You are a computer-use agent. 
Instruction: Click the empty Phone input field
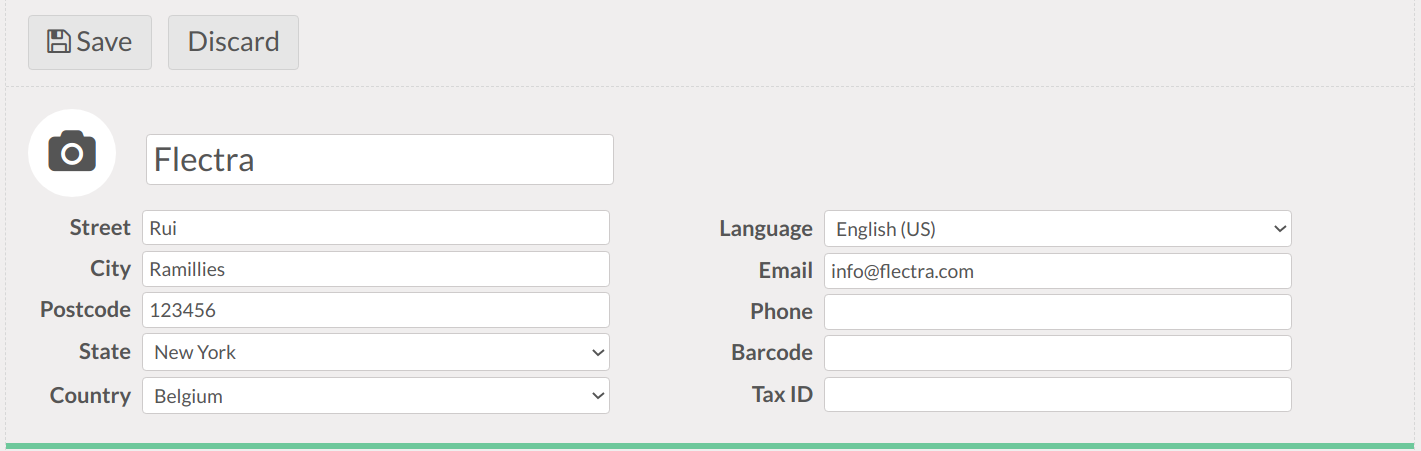tap(1057, 312)
